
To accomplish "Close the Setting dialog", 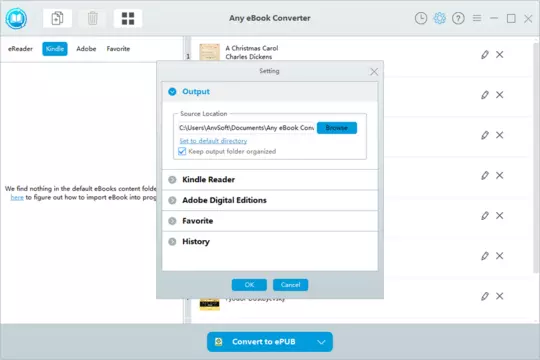I will click(x=374, y=72).
